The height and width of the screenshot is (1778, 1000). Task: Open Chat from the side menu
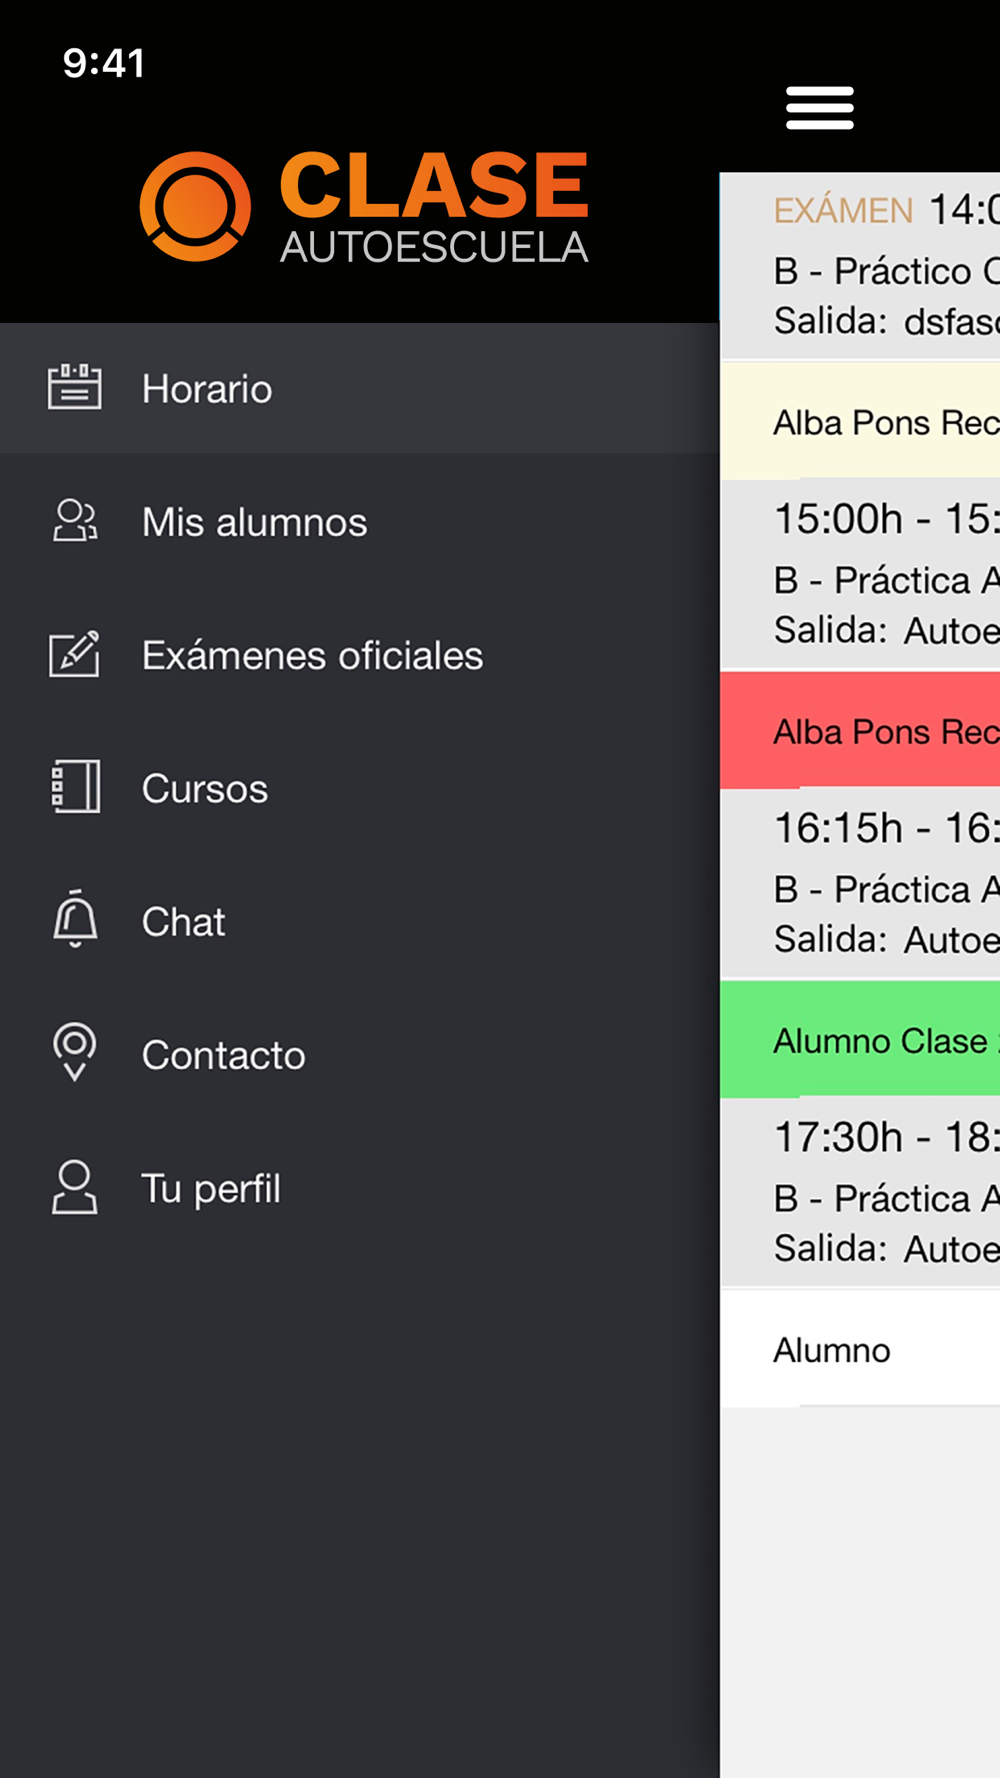click(x=360, y=920)
